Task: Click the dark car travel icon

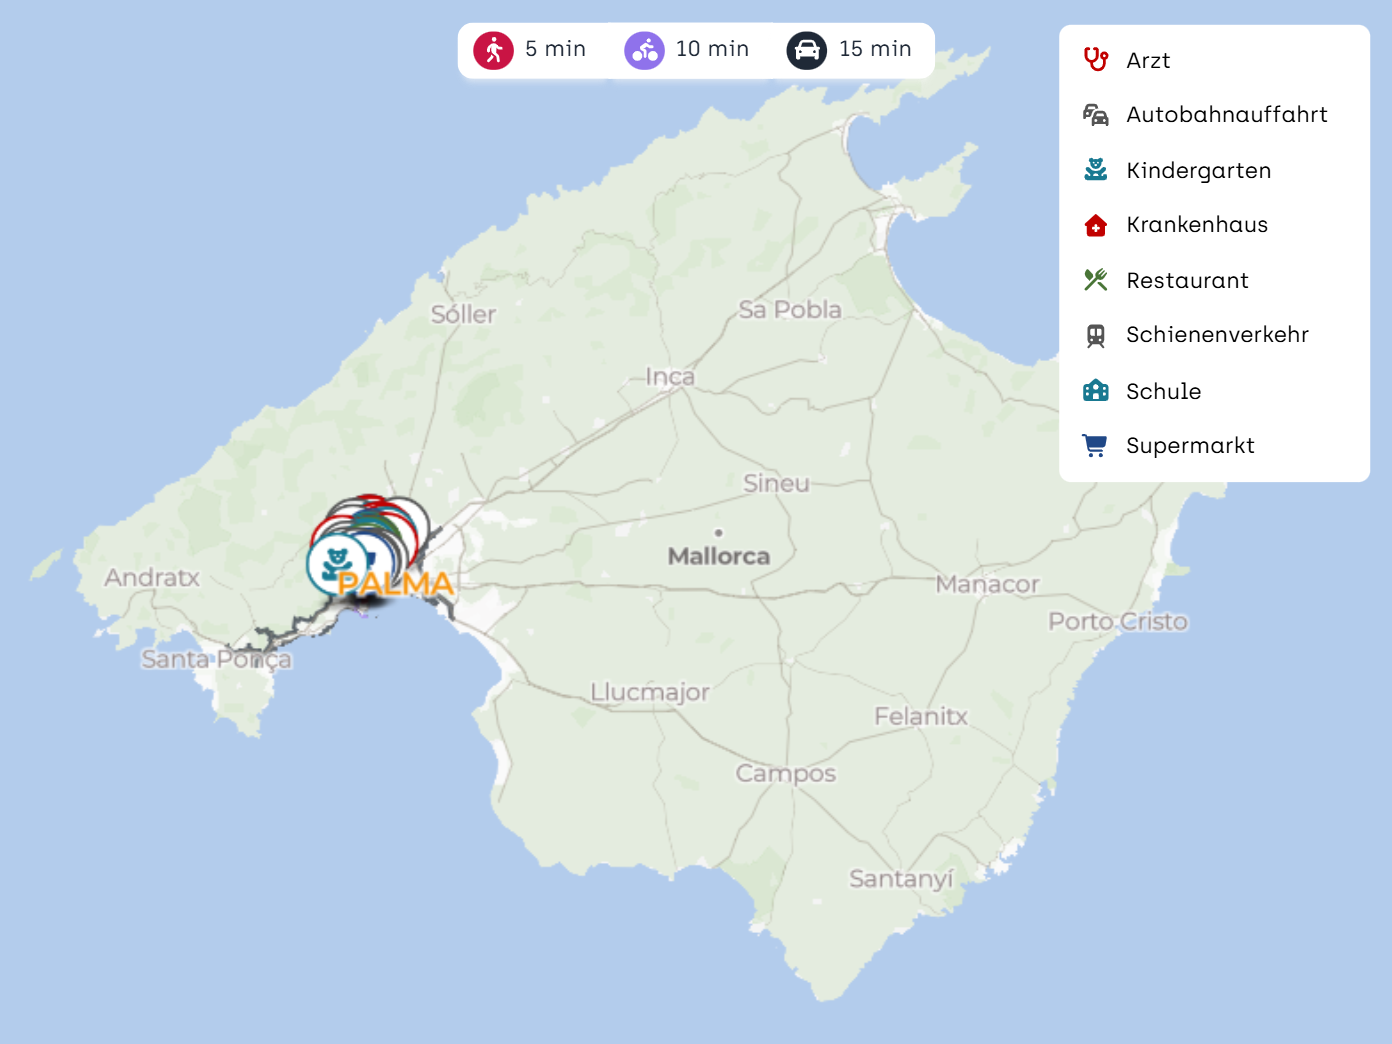Action: (806, 50)
